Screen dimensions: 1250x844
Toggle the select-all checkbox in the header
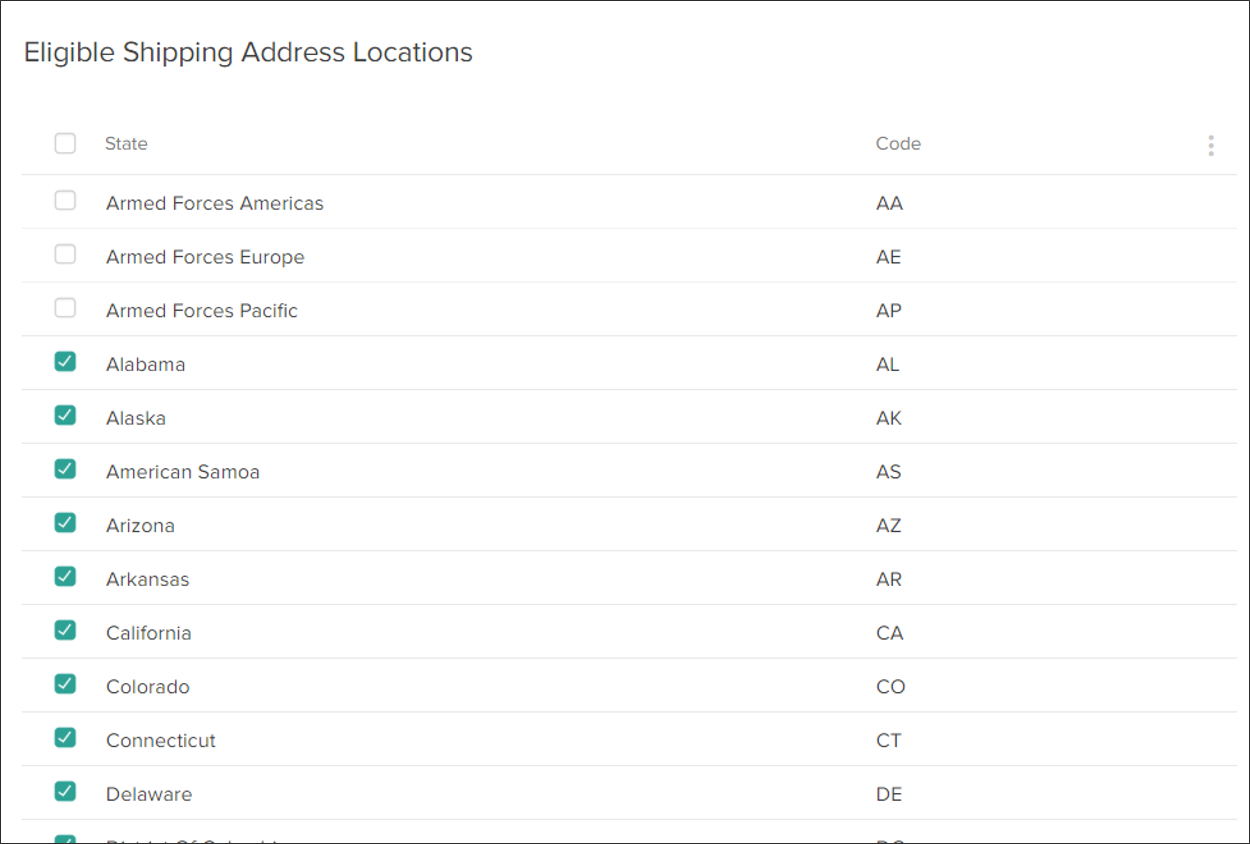65,143
